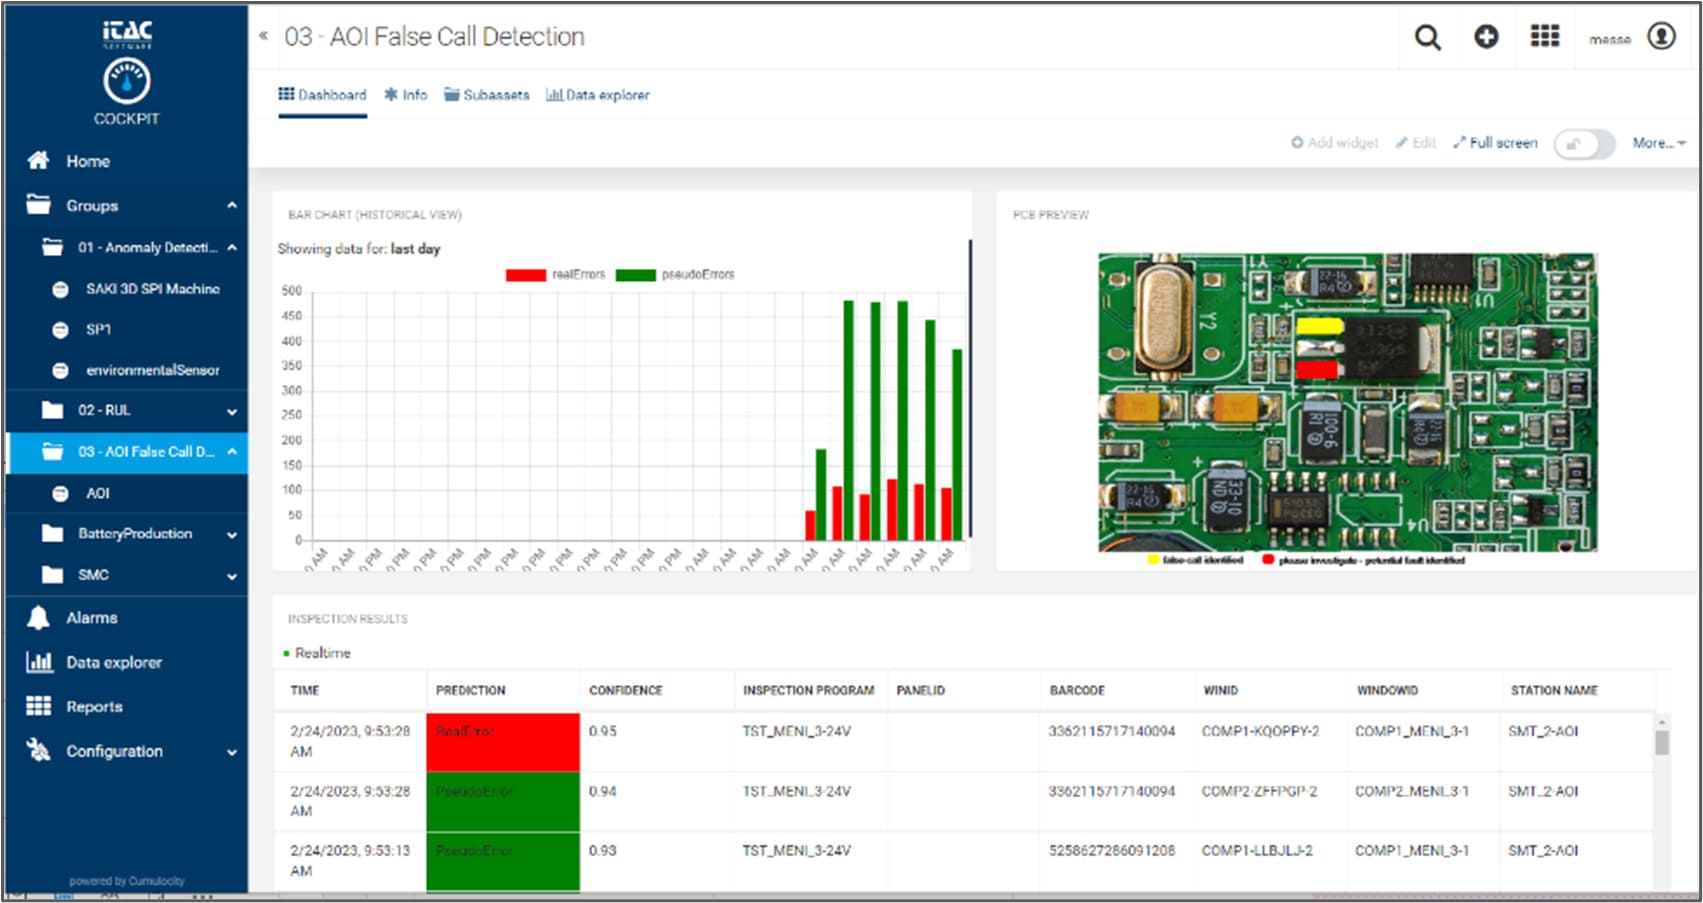Open the Alarms bell icon in sidebar
Image resolution: width=1703 pixels, height=903 pixels.
click(x=38, y=617)
